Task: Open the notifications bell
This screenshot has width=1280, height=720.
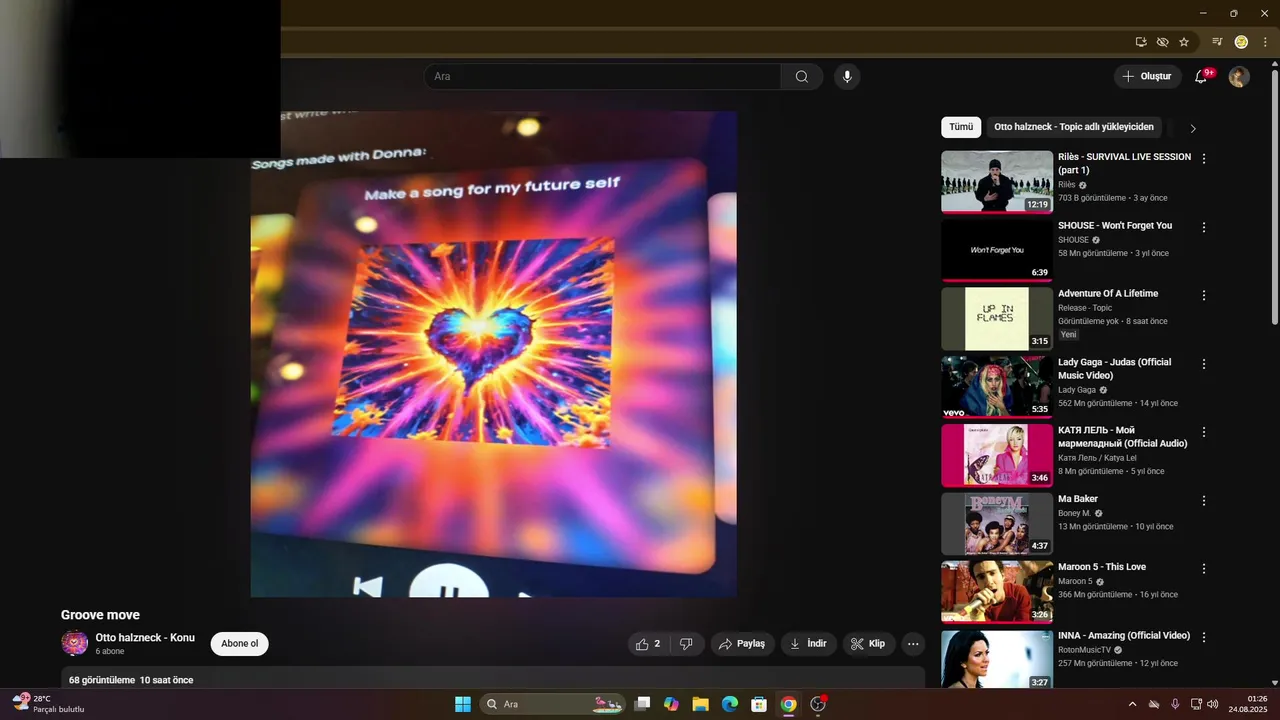Action: [x=1201, y=77]
